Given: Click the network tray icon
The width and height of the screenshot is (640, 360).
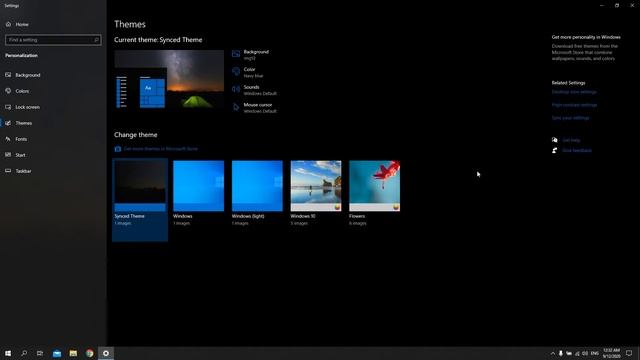Looking at the screenshot, I should click(577, 353).
